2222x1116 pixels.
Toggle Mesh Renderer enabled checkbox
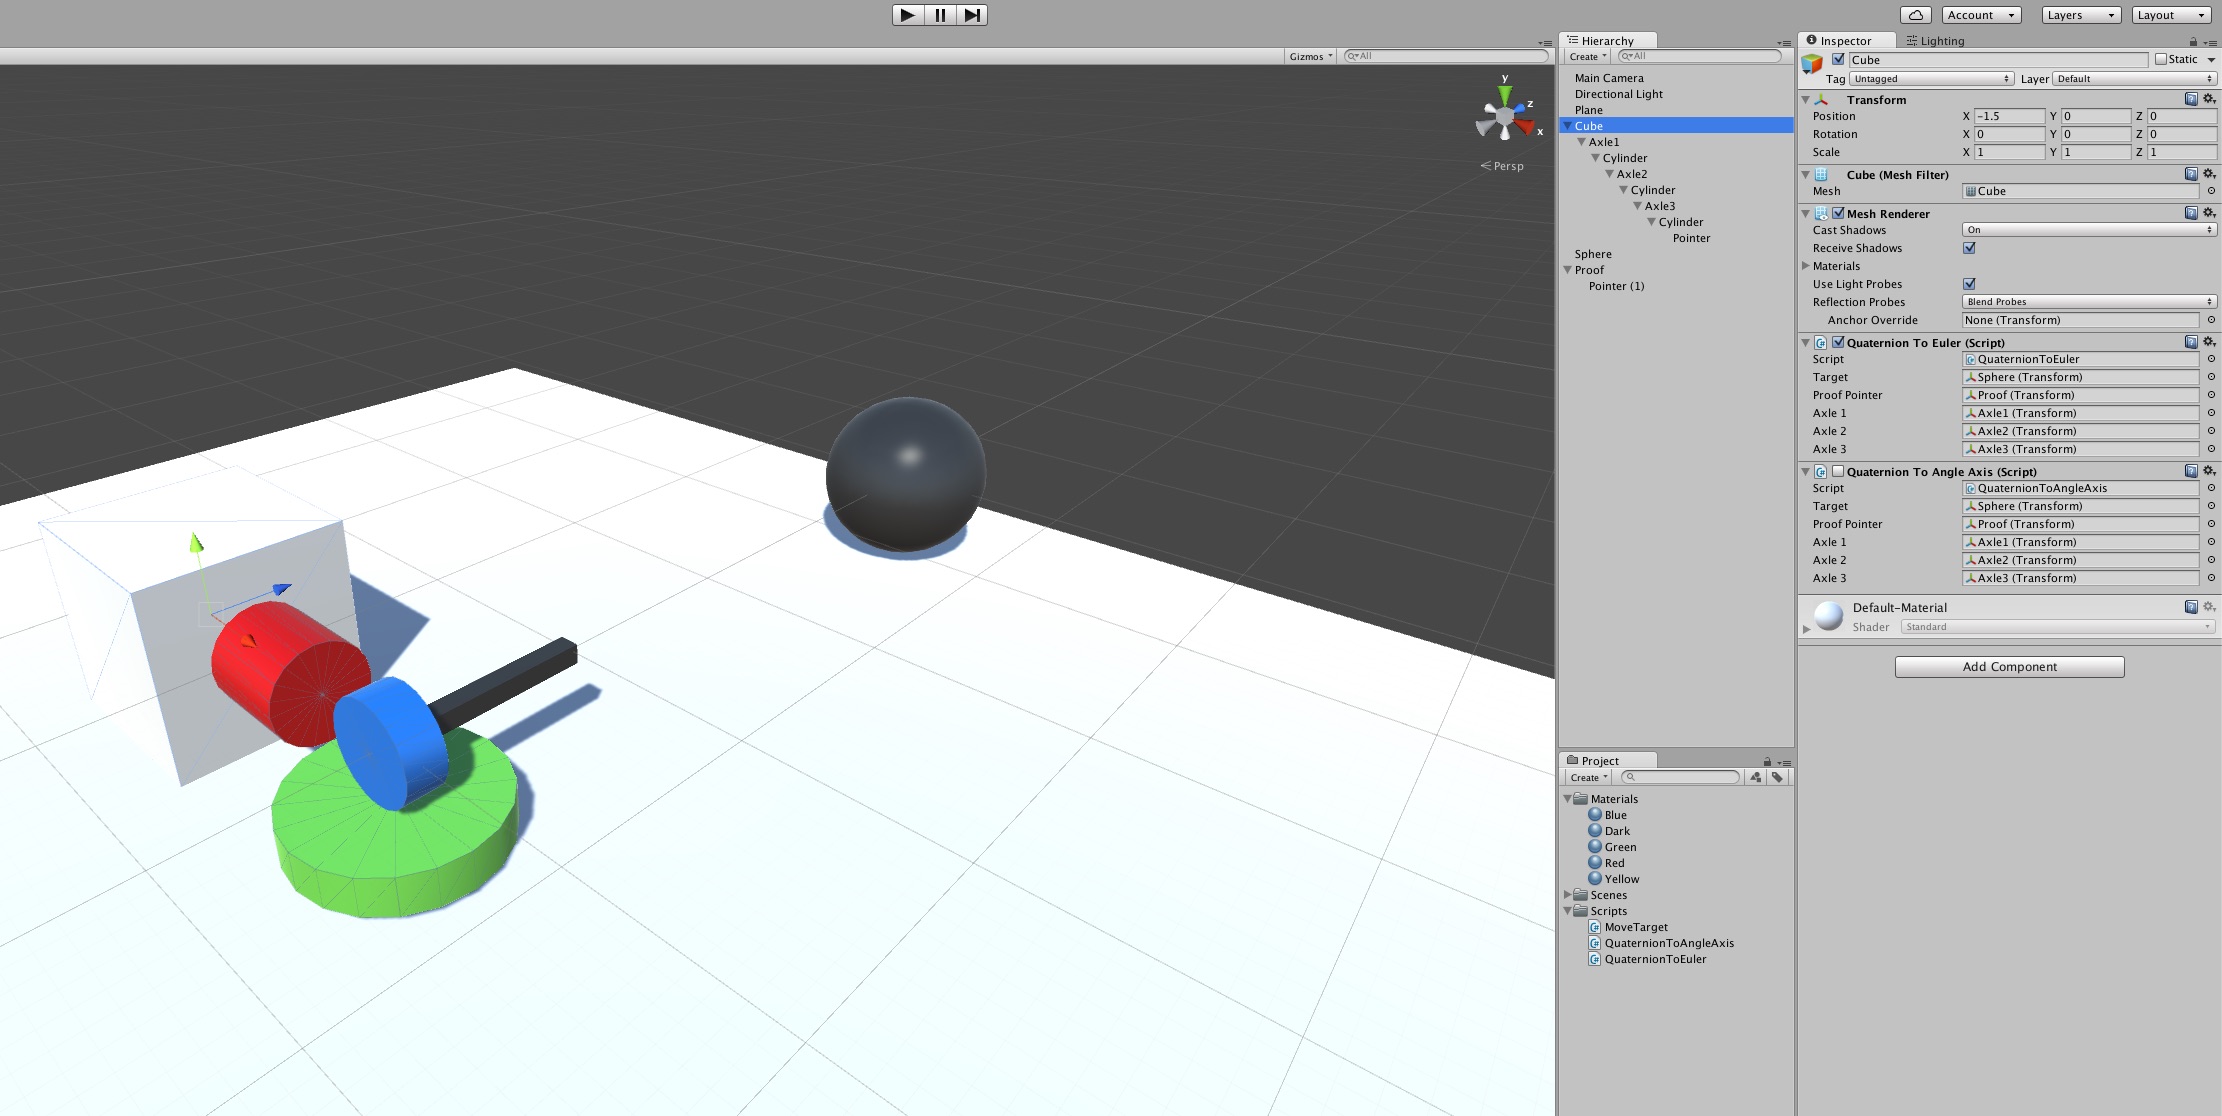(1838, 213)
